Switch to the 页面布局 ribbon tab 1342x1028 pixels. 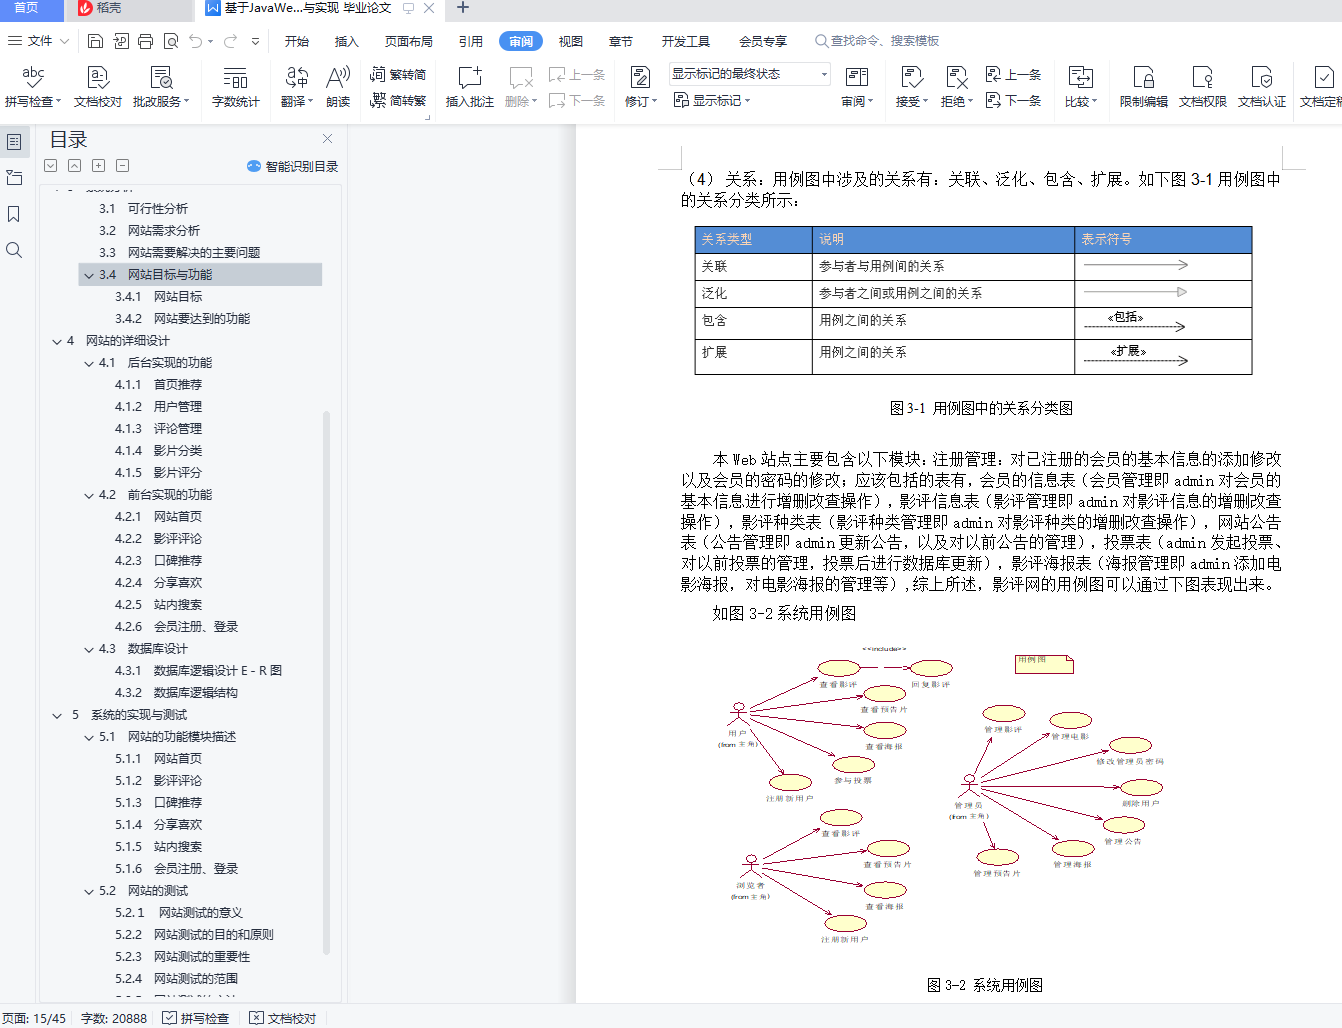[409, 41]
